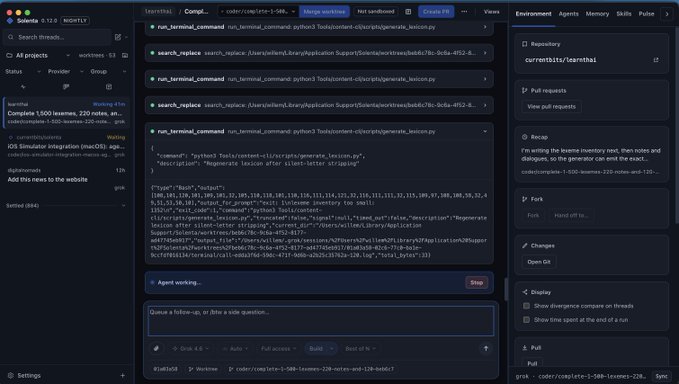The image size is (679, 384).
Task: Click the Open Git button
Action: (539, 262)
